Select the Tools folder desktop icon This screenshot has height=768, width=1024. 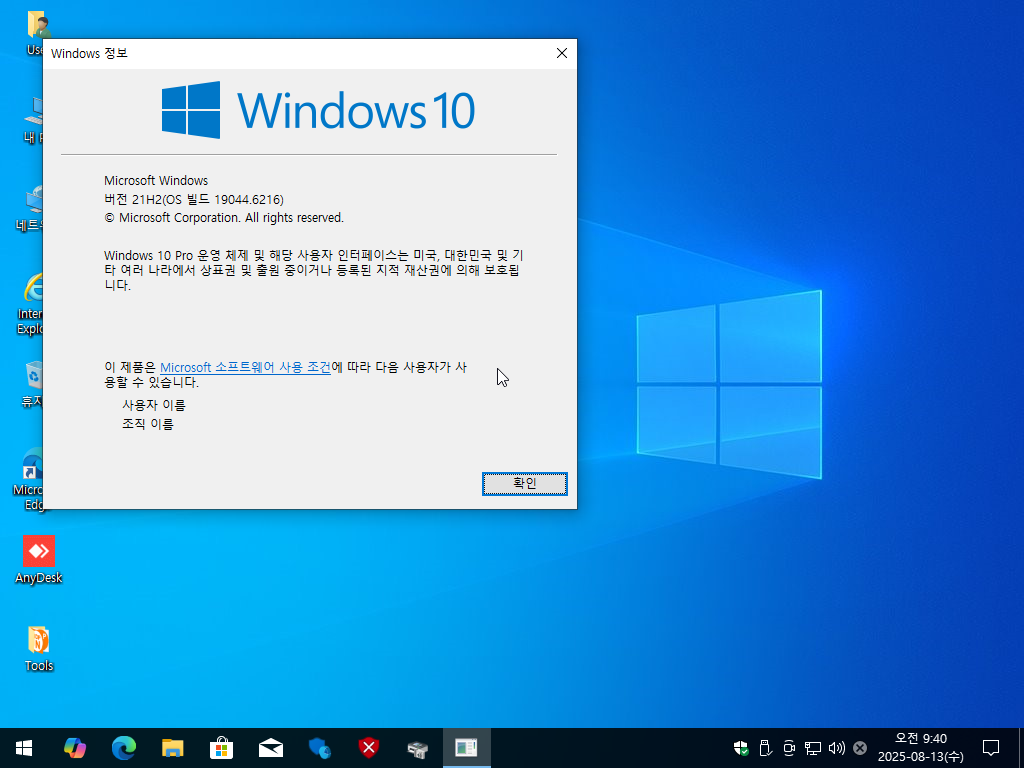pyautogui.click(x=39, y=648)
